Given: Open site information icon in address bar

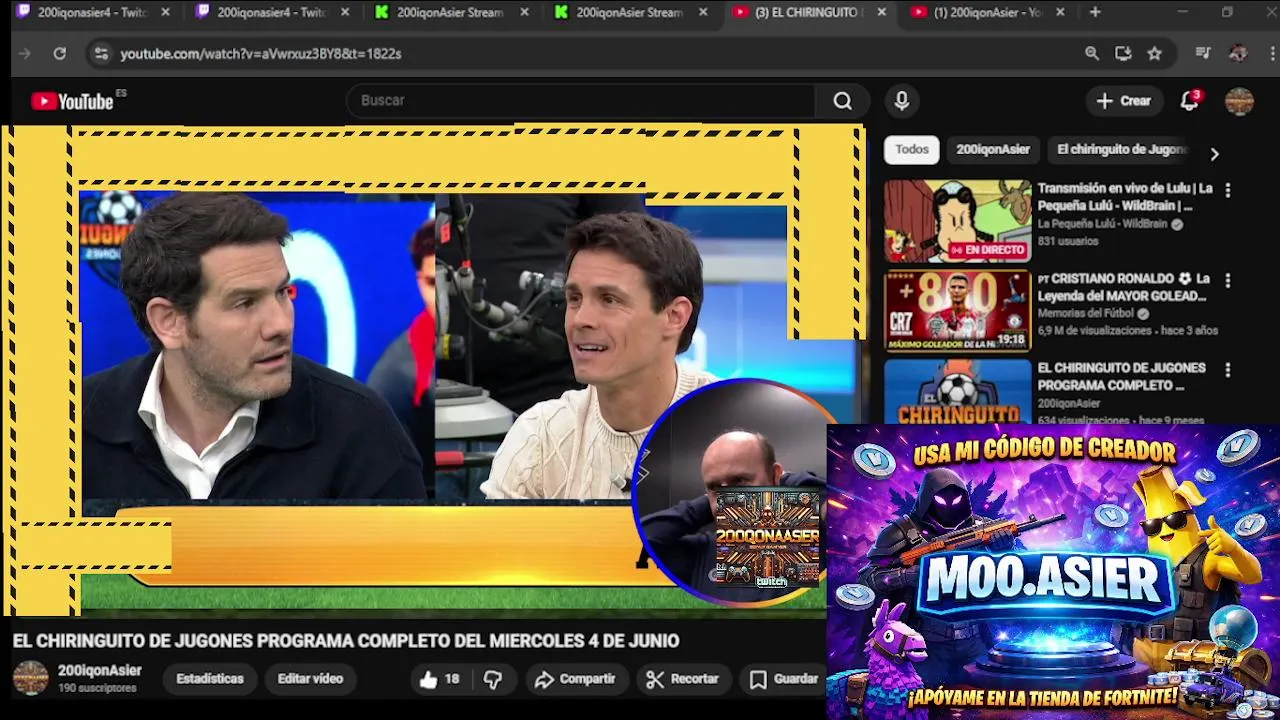Looking at the screenshot, I should (100, 54).
